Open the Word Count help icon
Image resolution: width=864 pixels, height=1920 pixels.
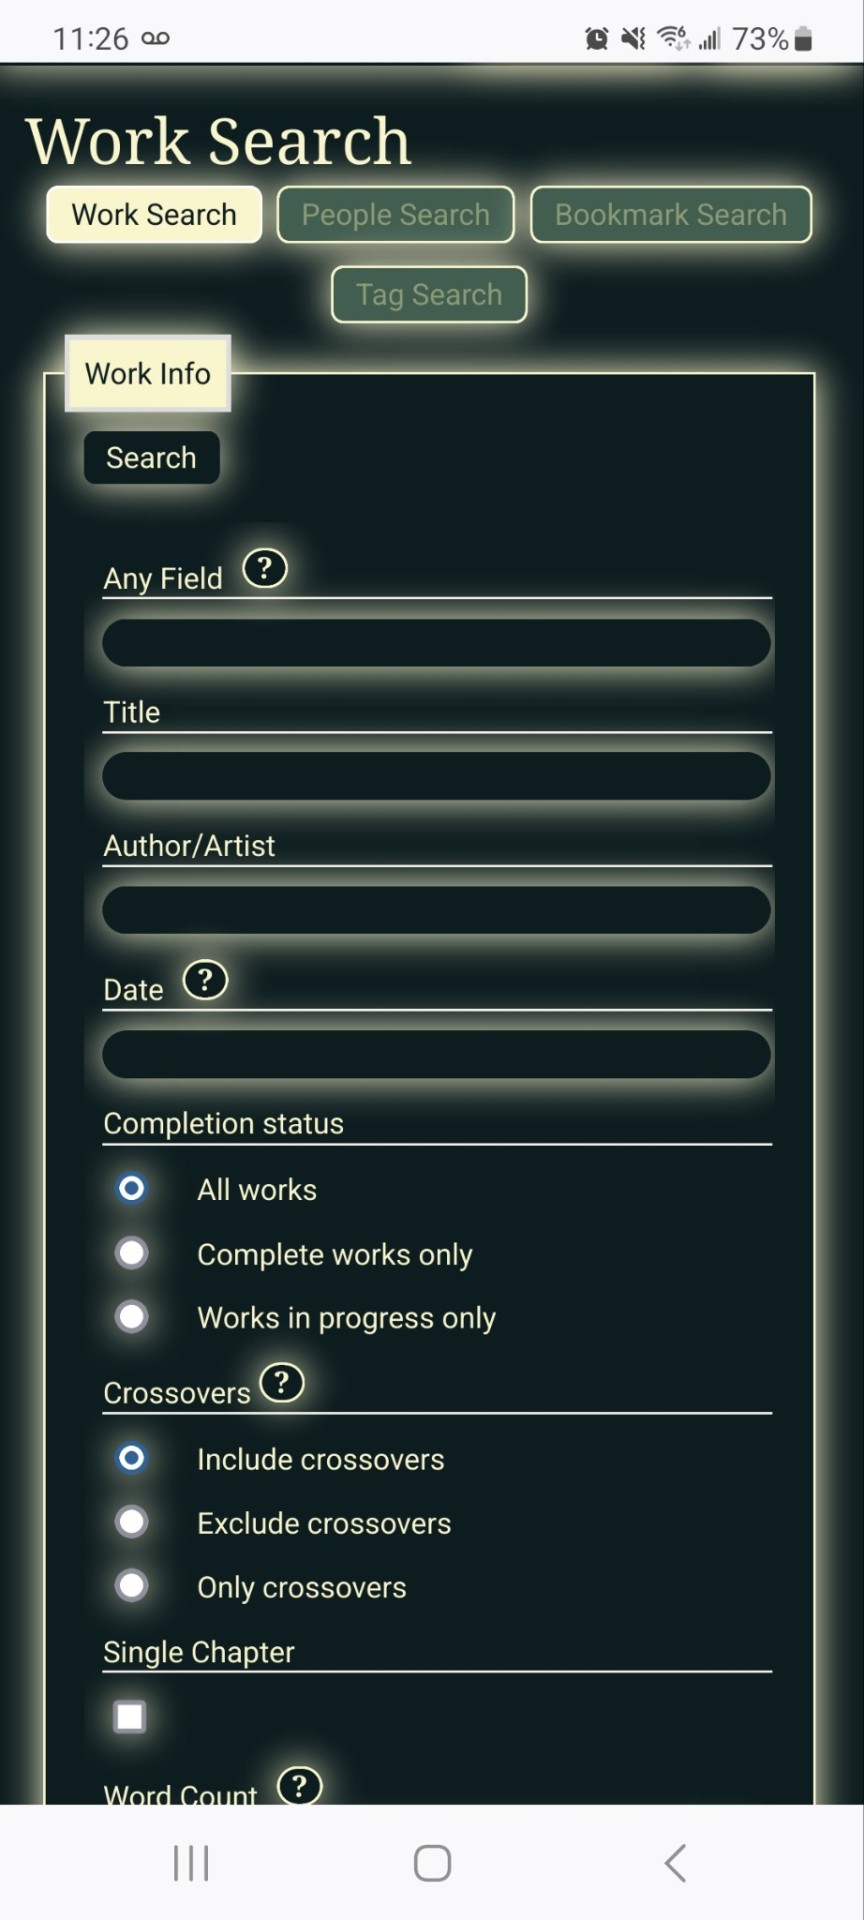[x=299, y=1786]
